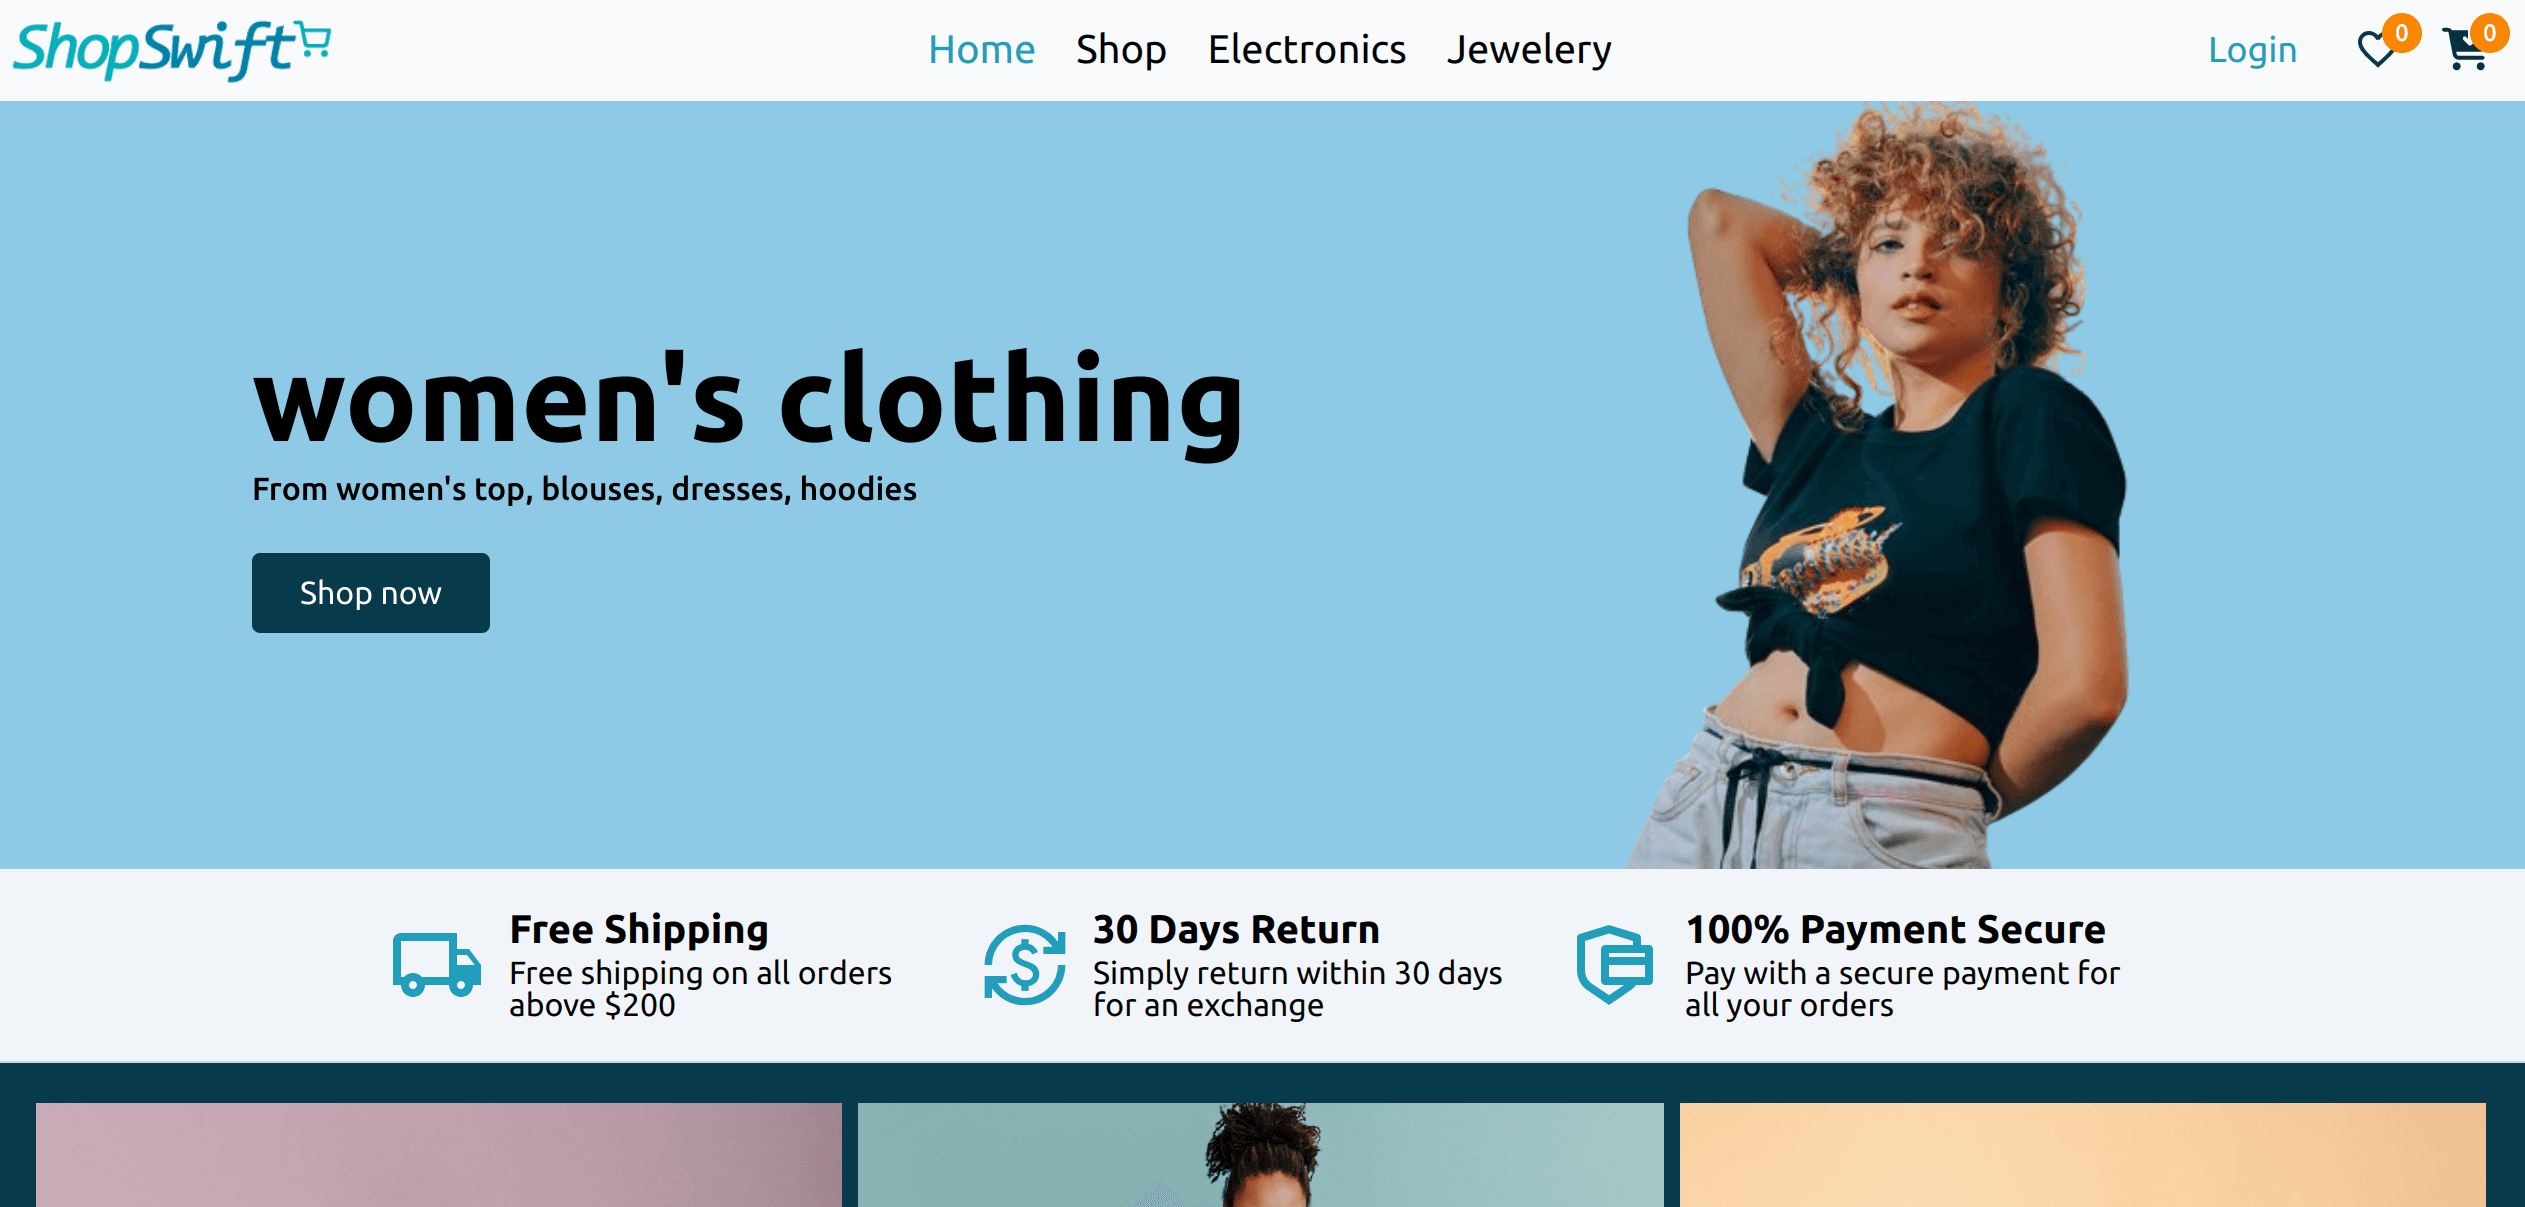Open the Electronics category
Screen dimensions: 2525x1207
[1306, 49]
